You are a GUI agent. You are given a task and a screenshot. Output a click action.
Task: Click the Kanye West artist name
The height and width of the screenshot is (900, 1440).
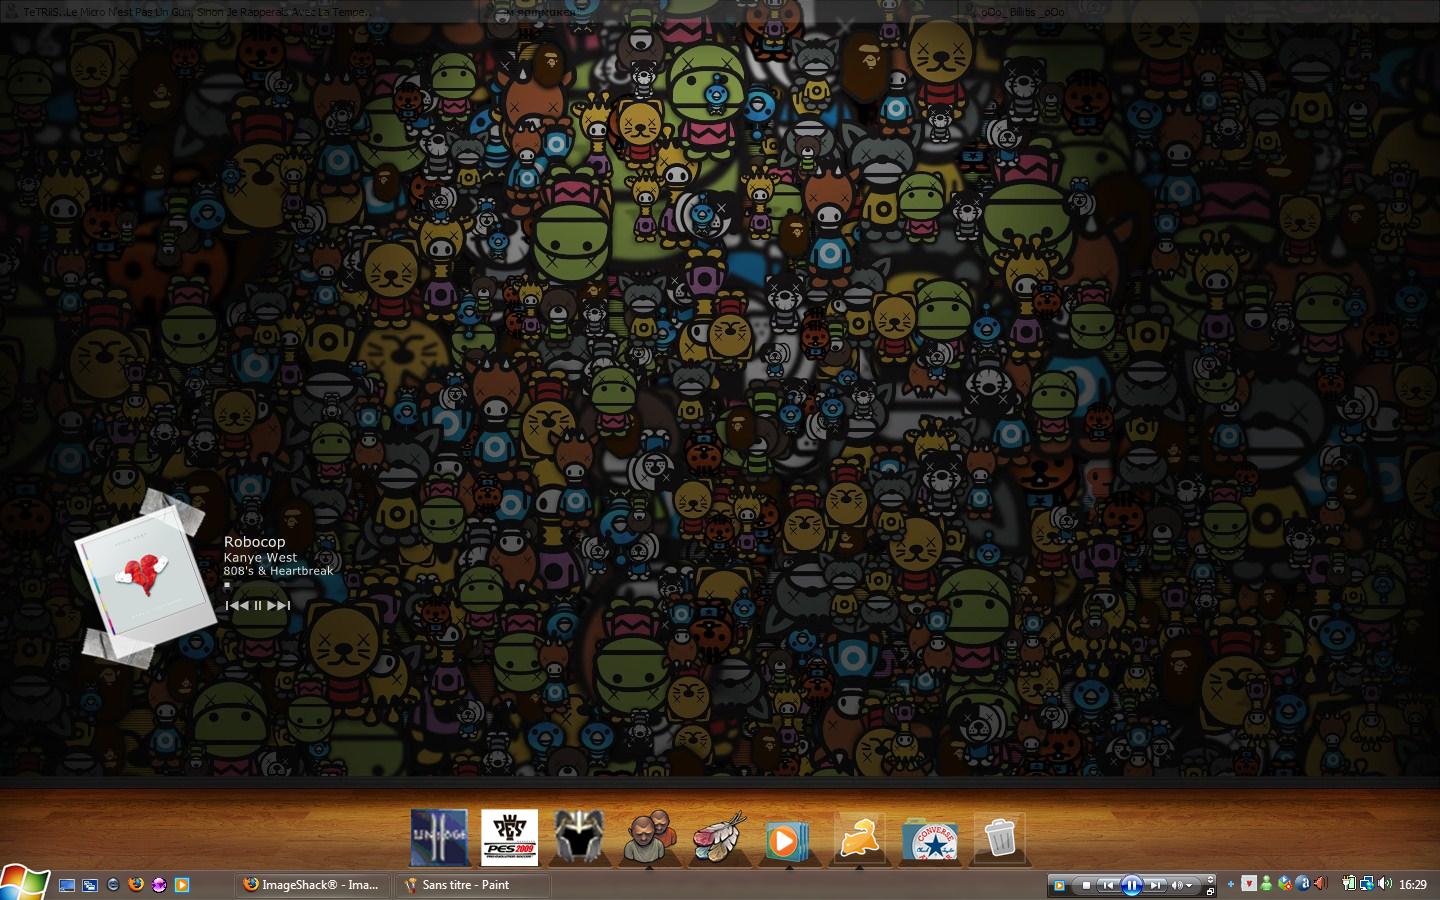point(260,558)
